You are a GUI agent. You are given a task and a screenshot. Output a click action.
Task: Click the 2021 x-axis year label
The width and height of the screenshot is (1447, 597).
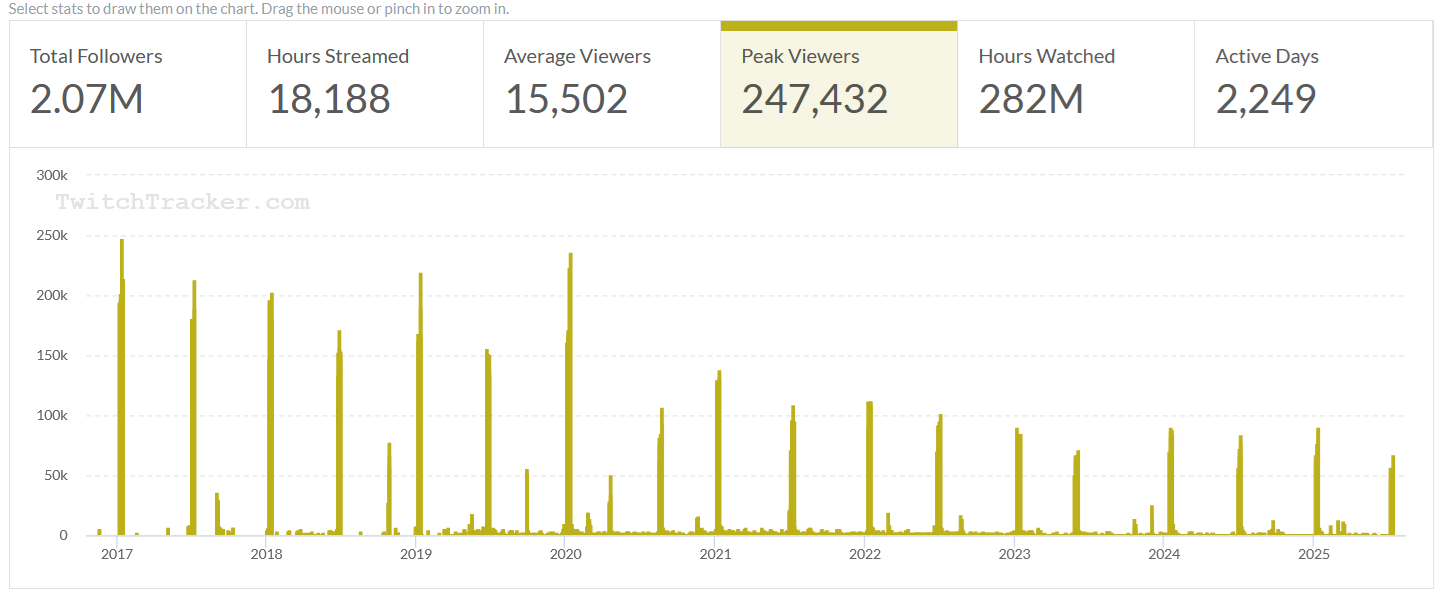pyautogui.click(x=715, y=554)
